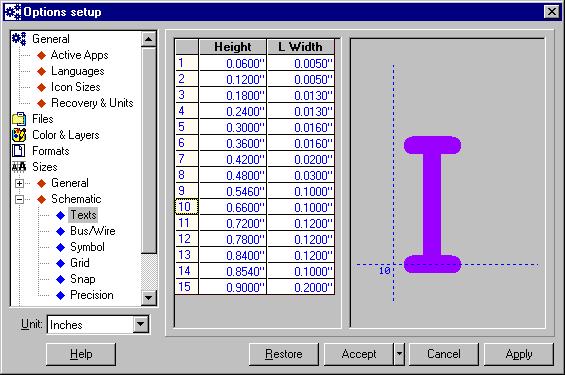This screenshot has width=565, height=375.
Task: Click the blue diamond beside Bus/Wire
Action: (x=61, y=231)
